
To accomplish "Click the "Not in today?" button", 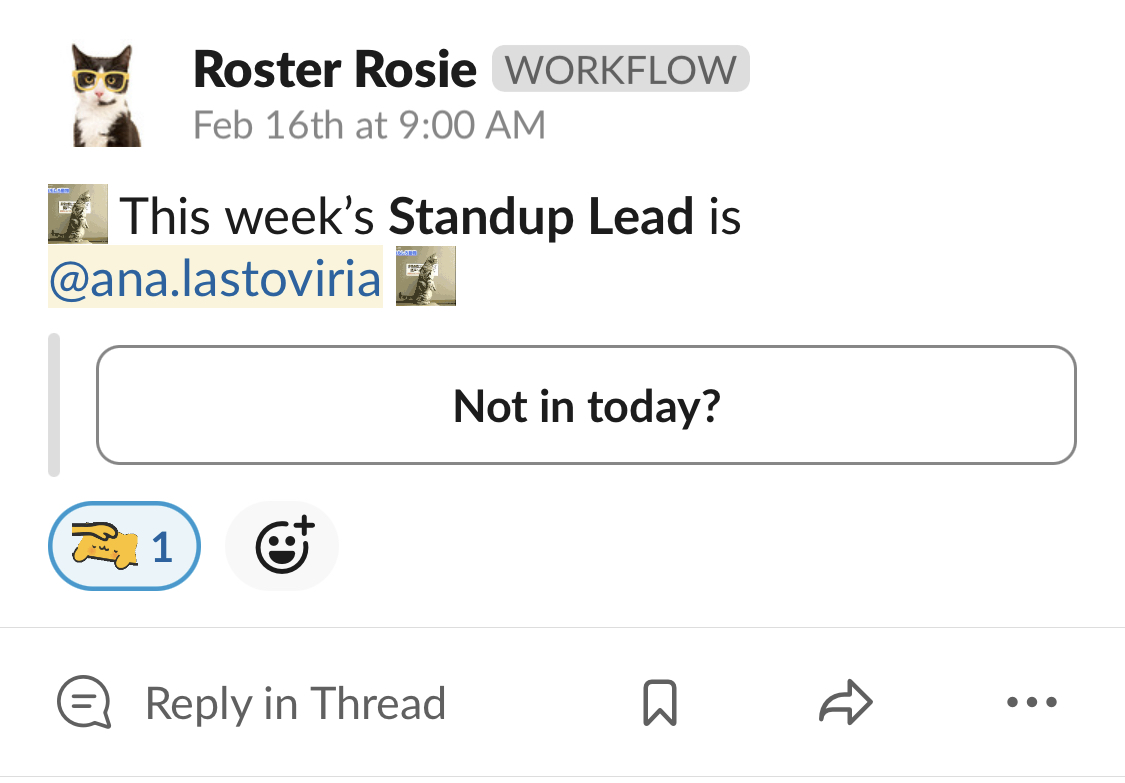I will (586, 405).
